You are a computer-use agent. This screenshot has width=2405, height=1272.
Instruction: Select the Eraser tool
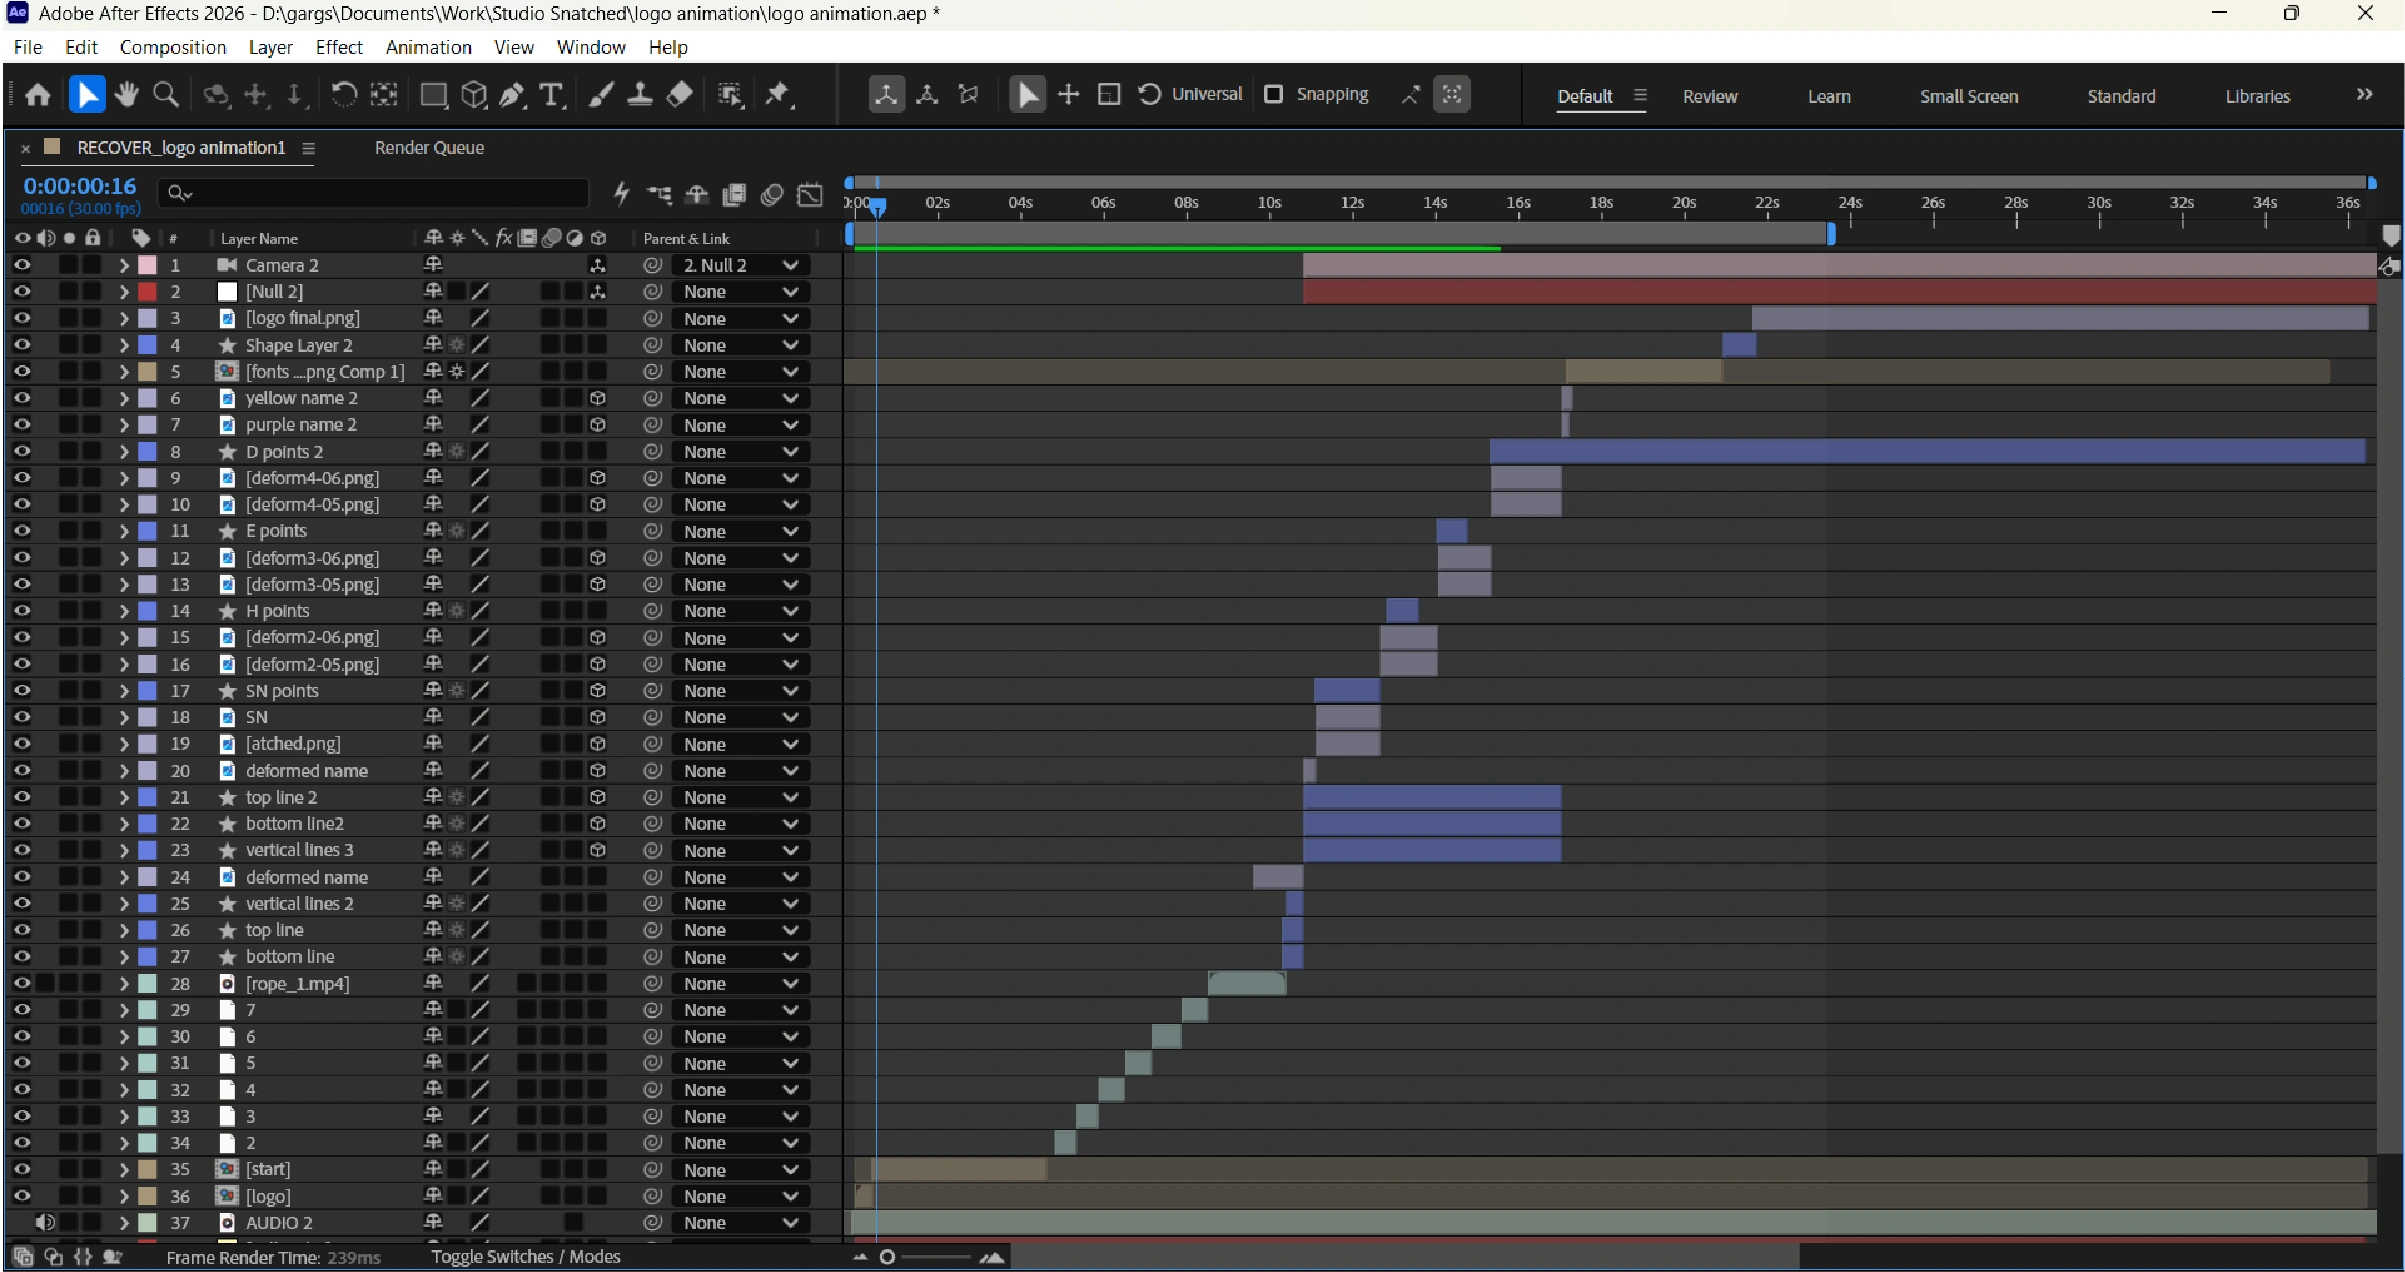coord(680,95)
